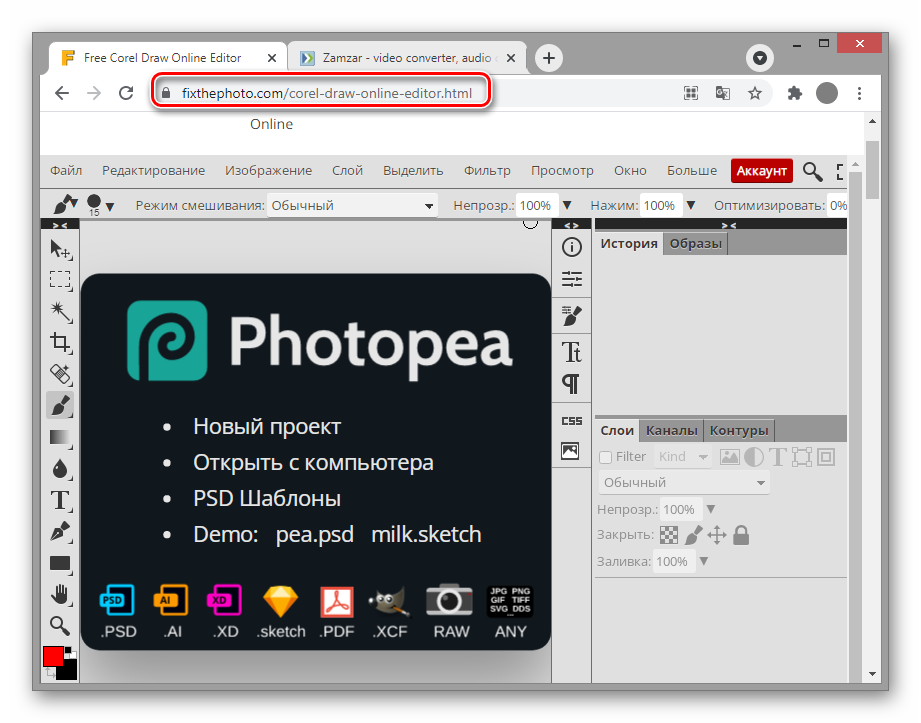921x723 pixels.
Task: Click the text layer filter icon
Action: pos(778,457)
